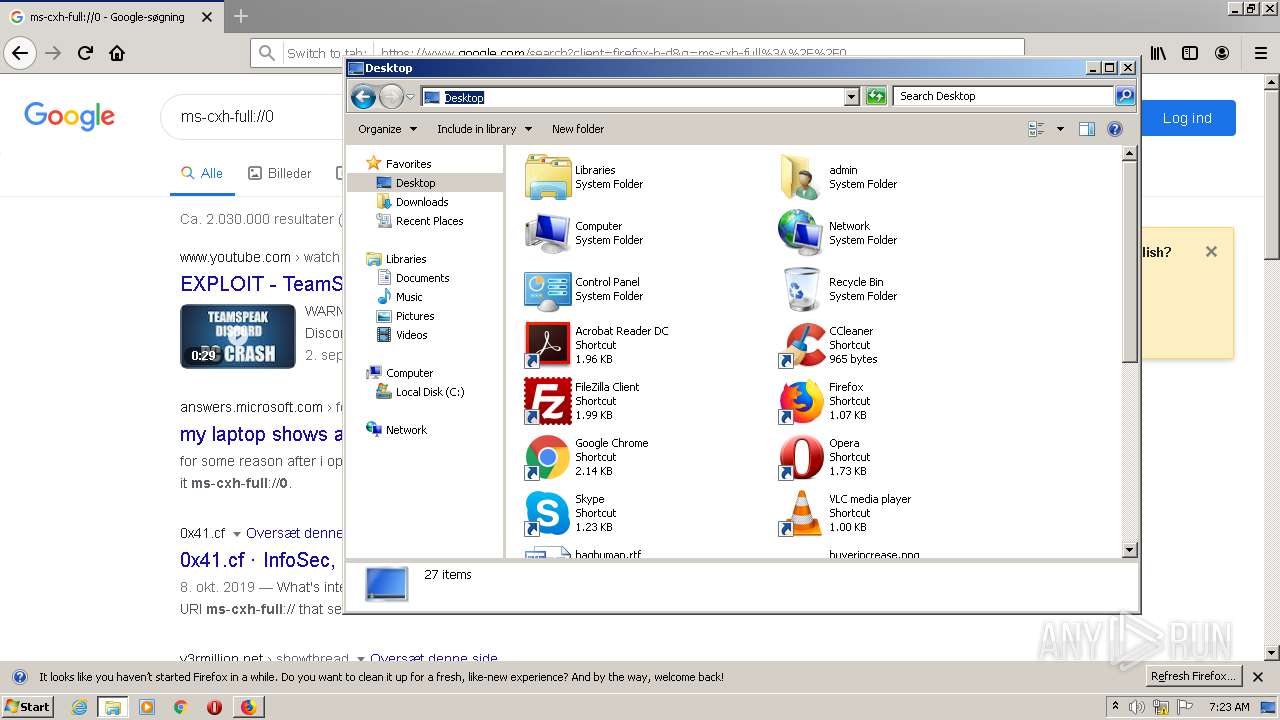This screenshot has height=720, width=1280.
Task: Click the Search Desktop magnifier icon
Action: tap(1125, 96)
